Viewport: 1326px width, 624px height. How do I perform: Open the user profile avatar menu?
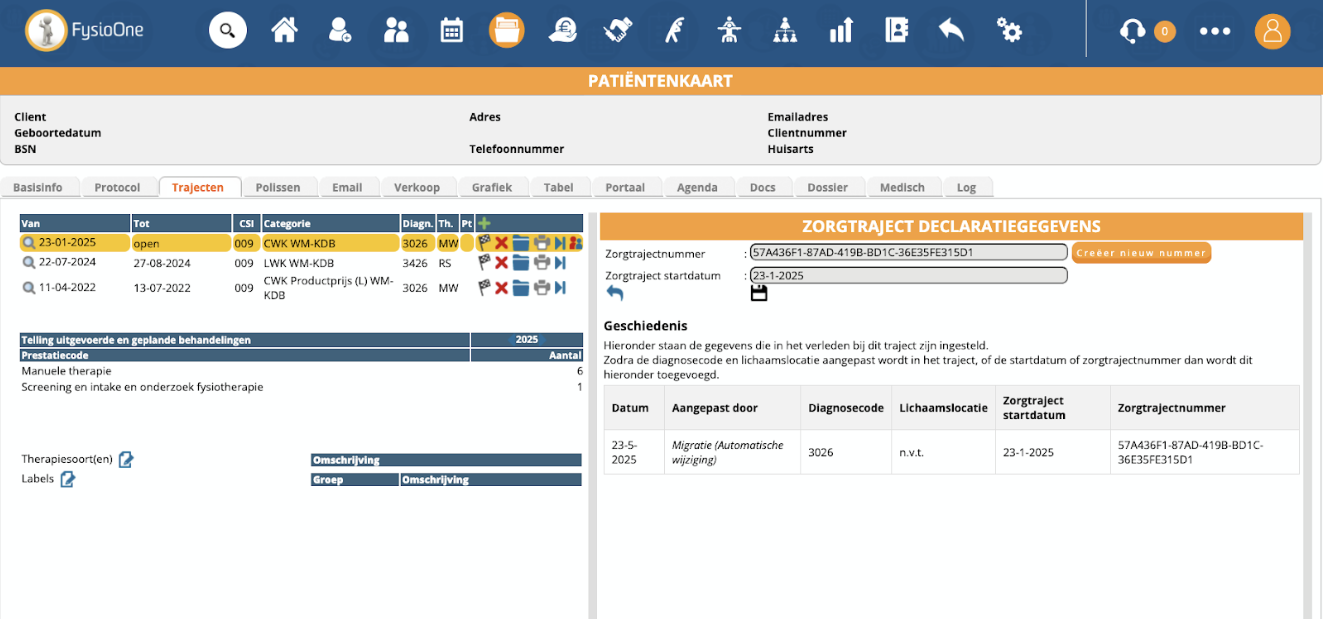coord(1272,31)
